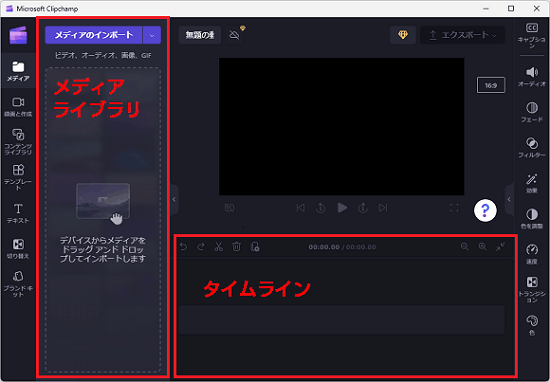The width and height of the screenshot is (550, 382).
Task: Open the Adjust colors panel
Action: click(x=532, y=219)
